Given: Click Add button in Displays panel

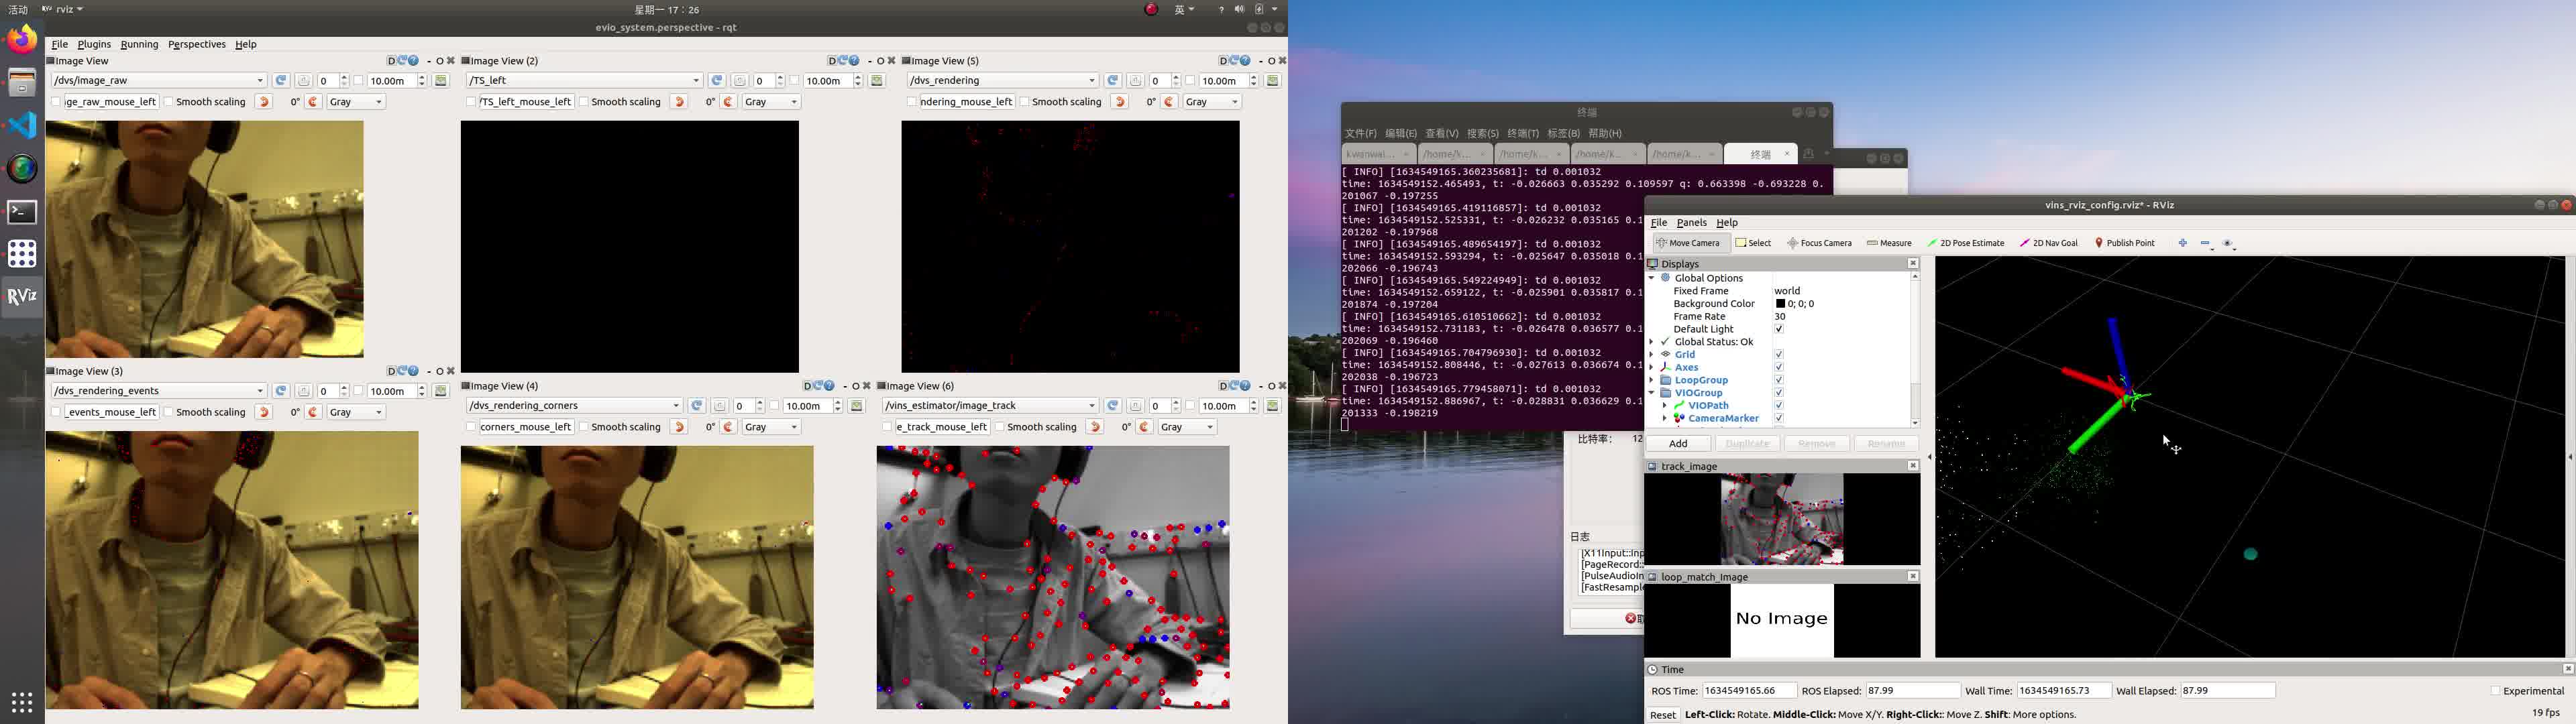Looking at the screenshot, I should (1678, 443).
